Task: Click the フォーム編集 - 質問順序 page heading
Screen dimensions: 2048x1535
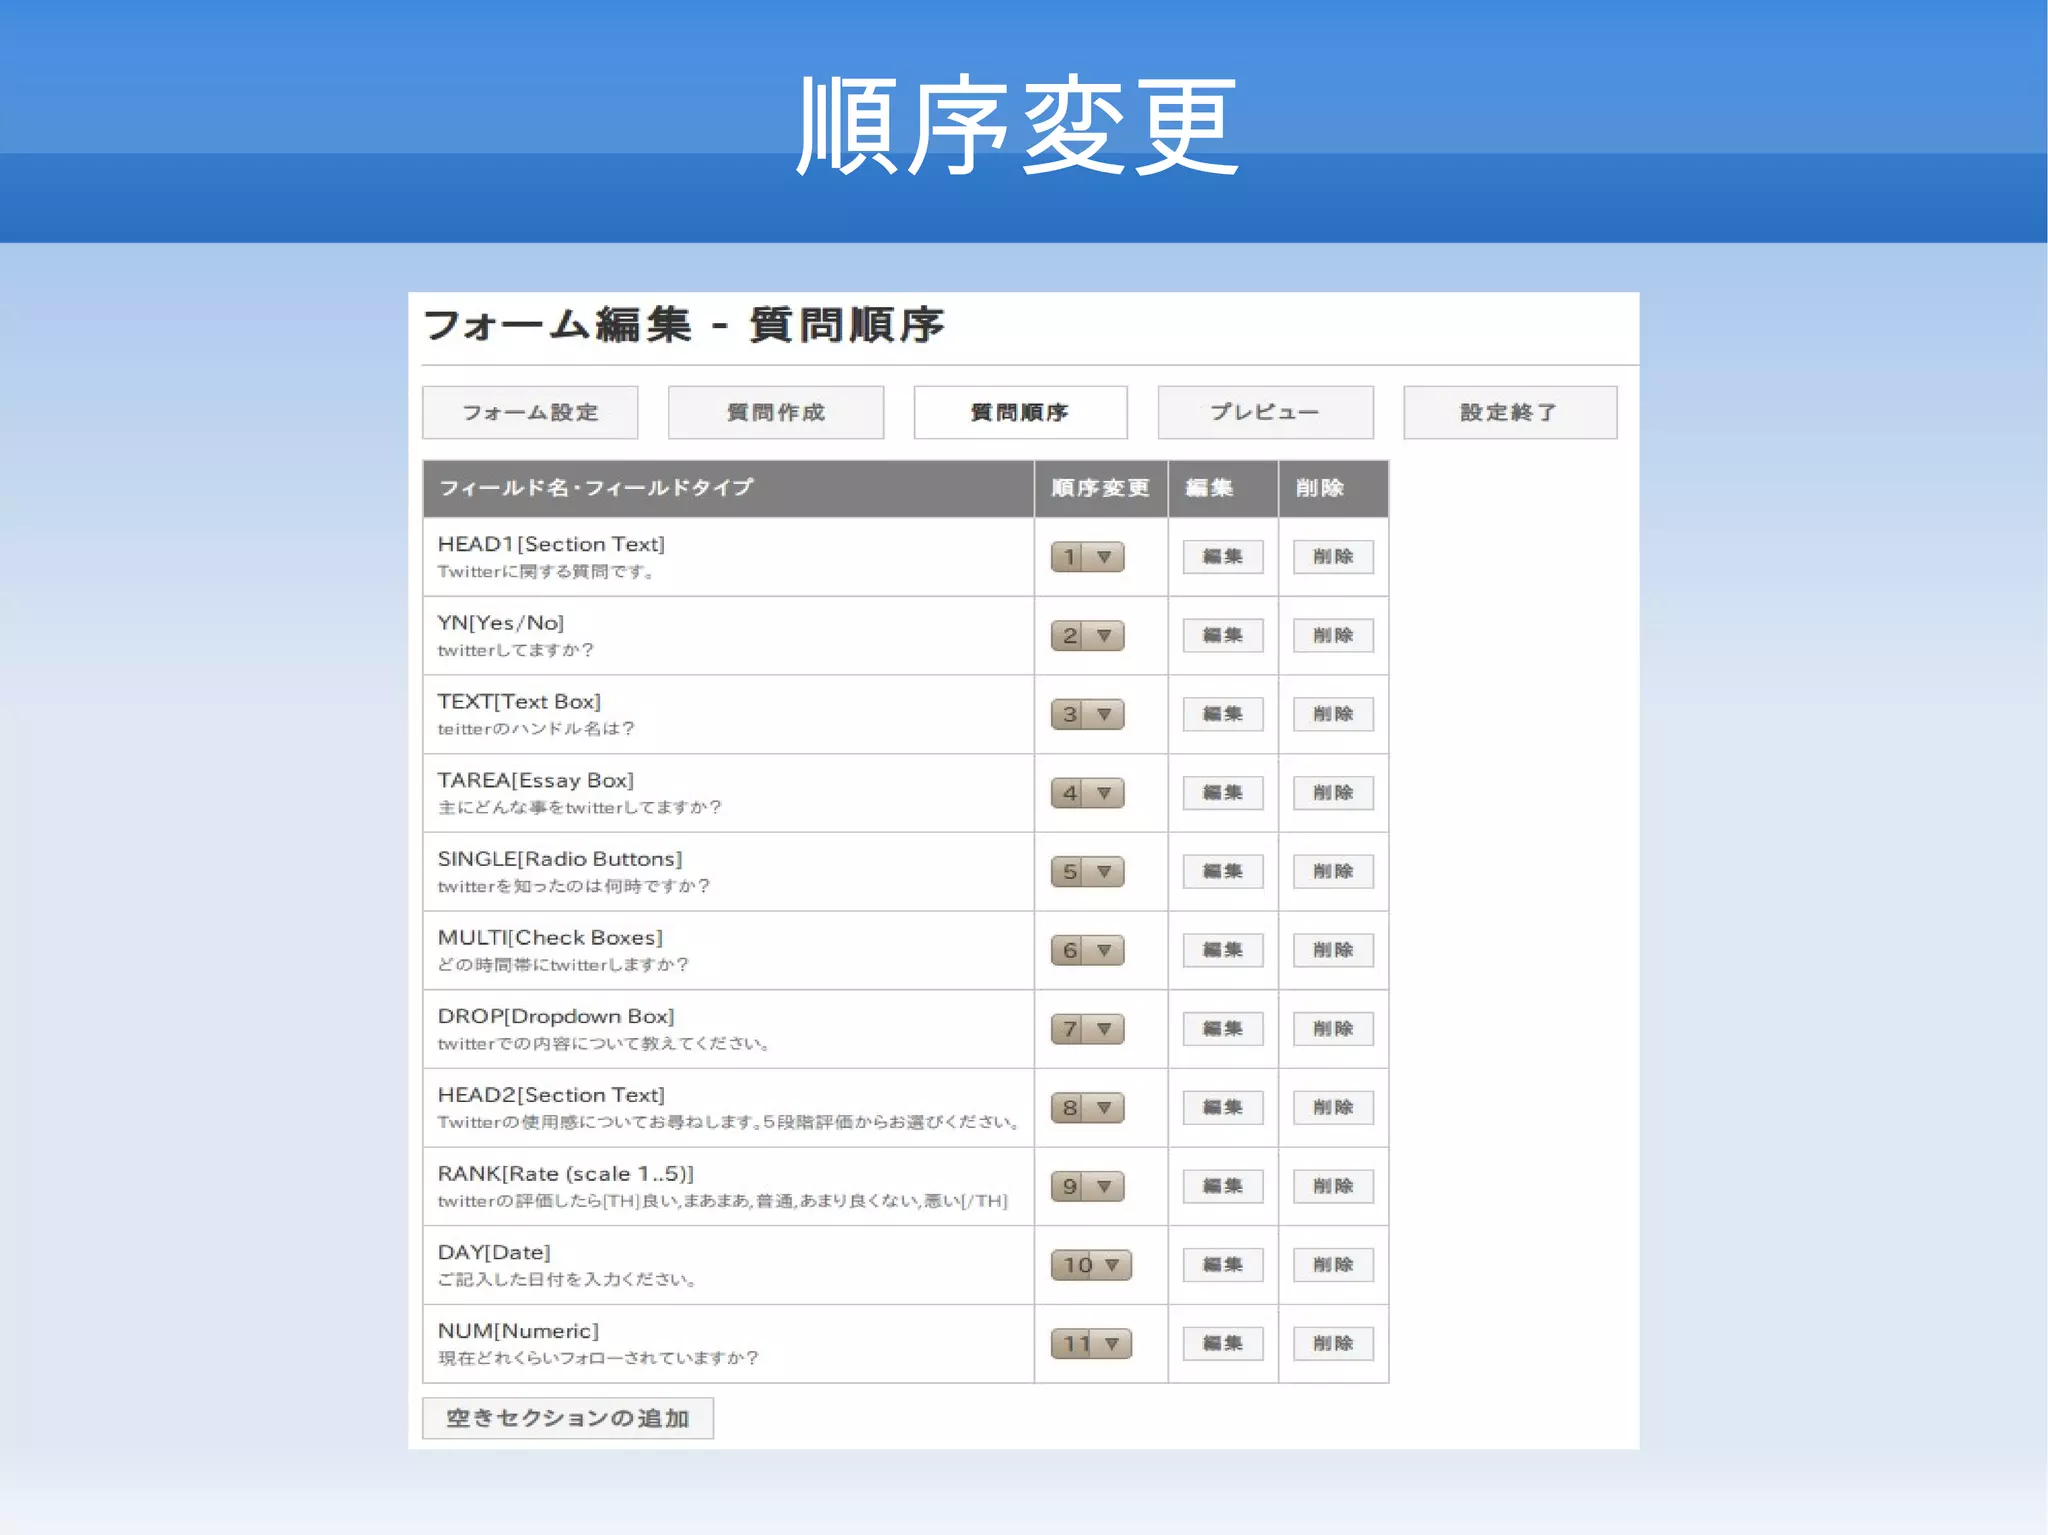Action: [x=684, y=325]
